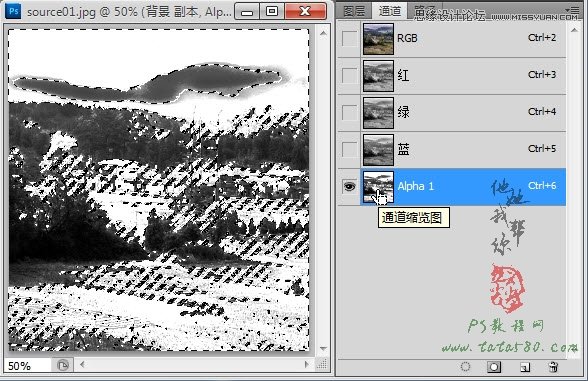Select the Blue (蓝) channel thumbnail

coord(378,150)
